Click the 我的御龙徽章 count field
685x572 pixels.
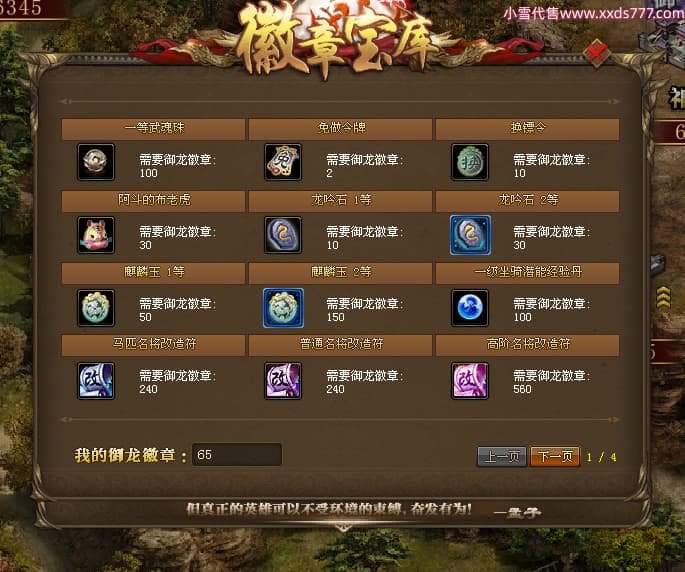pos(237,455)
